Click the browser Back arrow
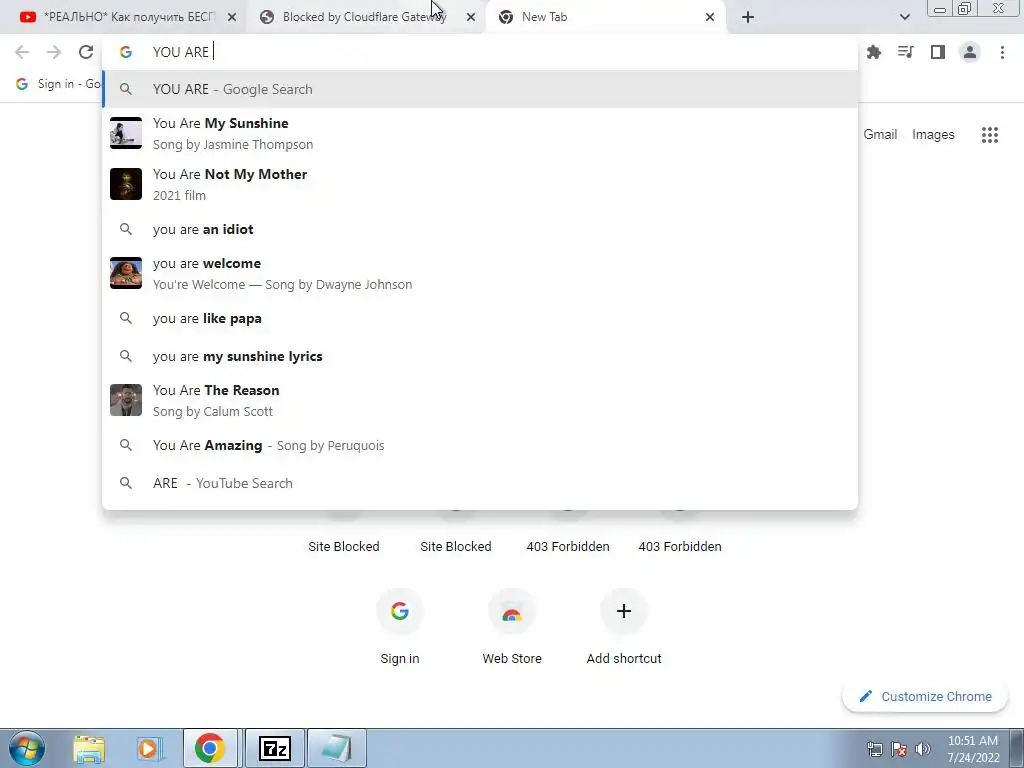 pos(22,52)
